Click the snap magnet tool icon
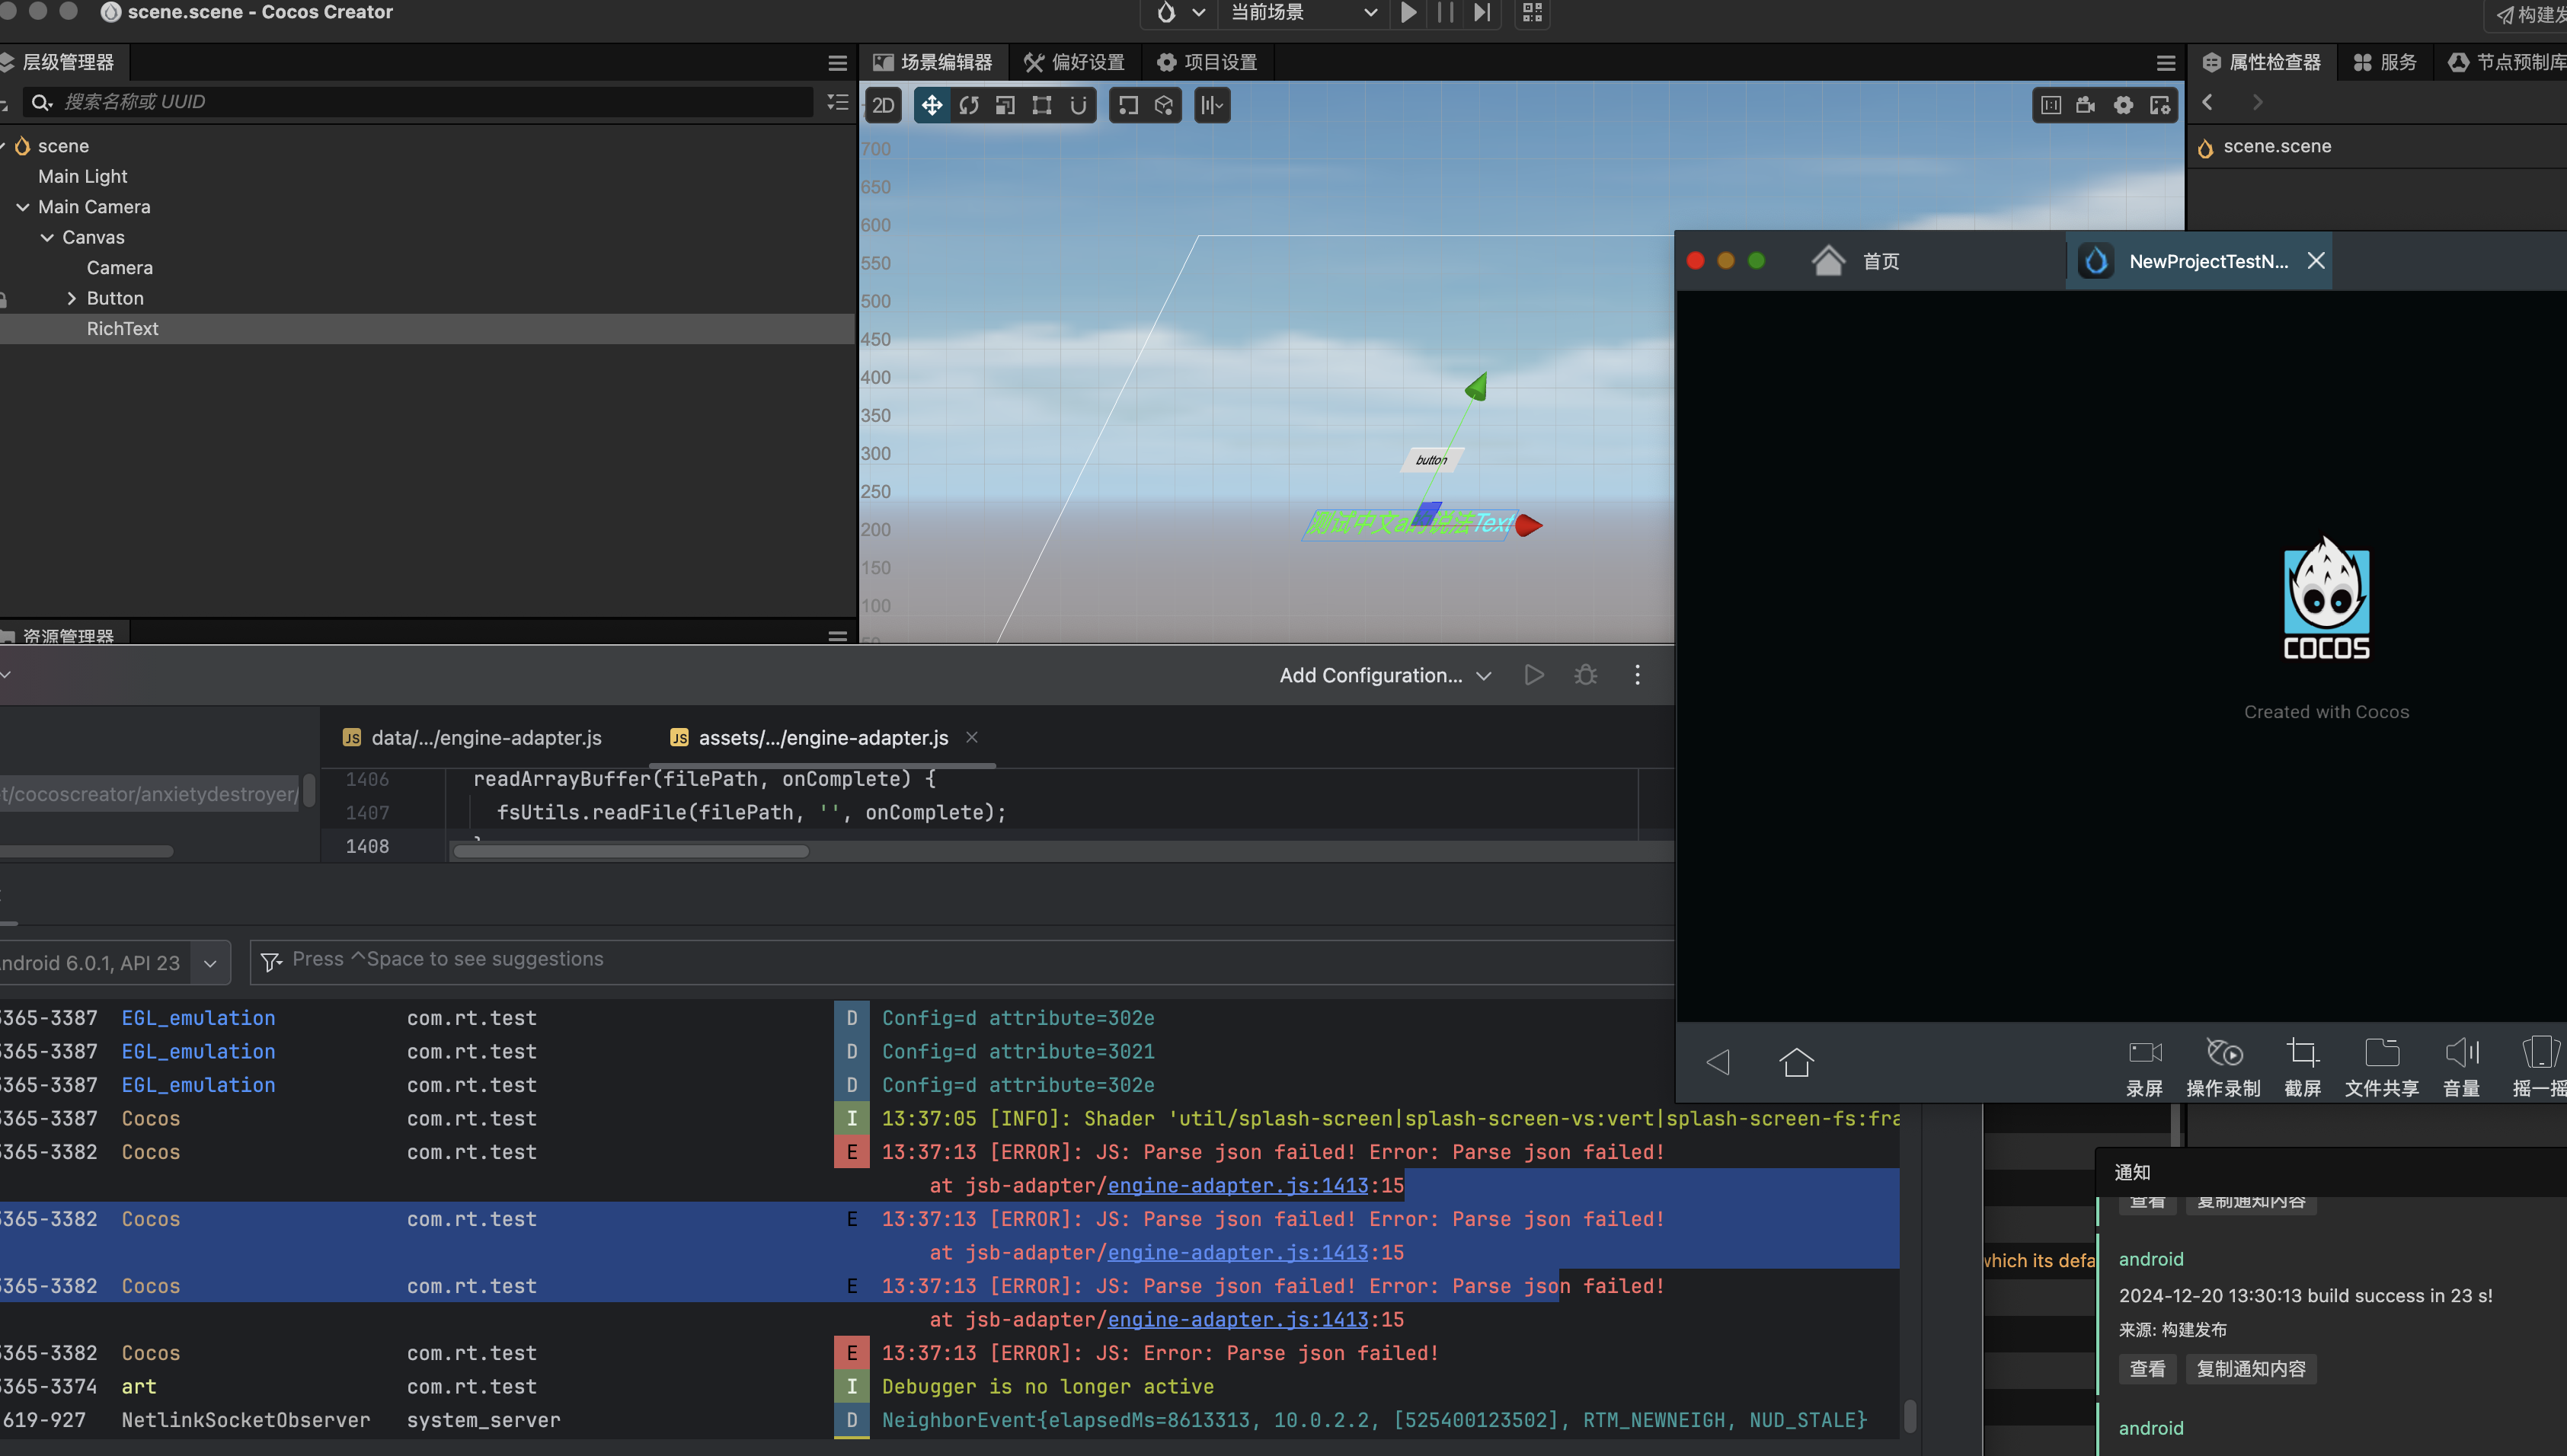The height and width of the screenshot is (1456, 2567). click(1078, 105)
